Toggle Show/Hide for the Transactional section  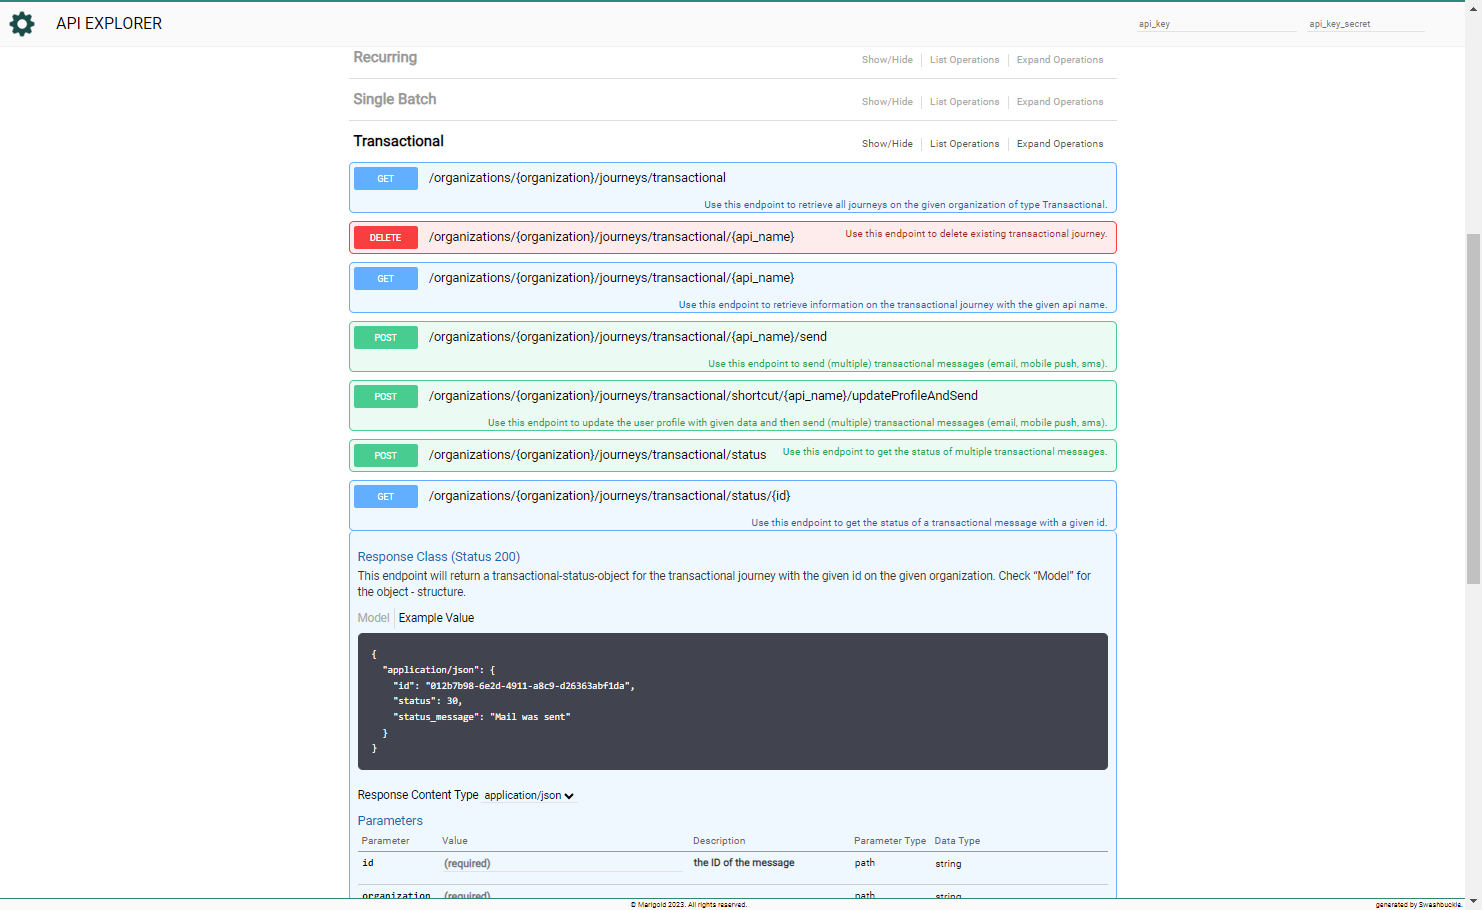click(887, 144)
